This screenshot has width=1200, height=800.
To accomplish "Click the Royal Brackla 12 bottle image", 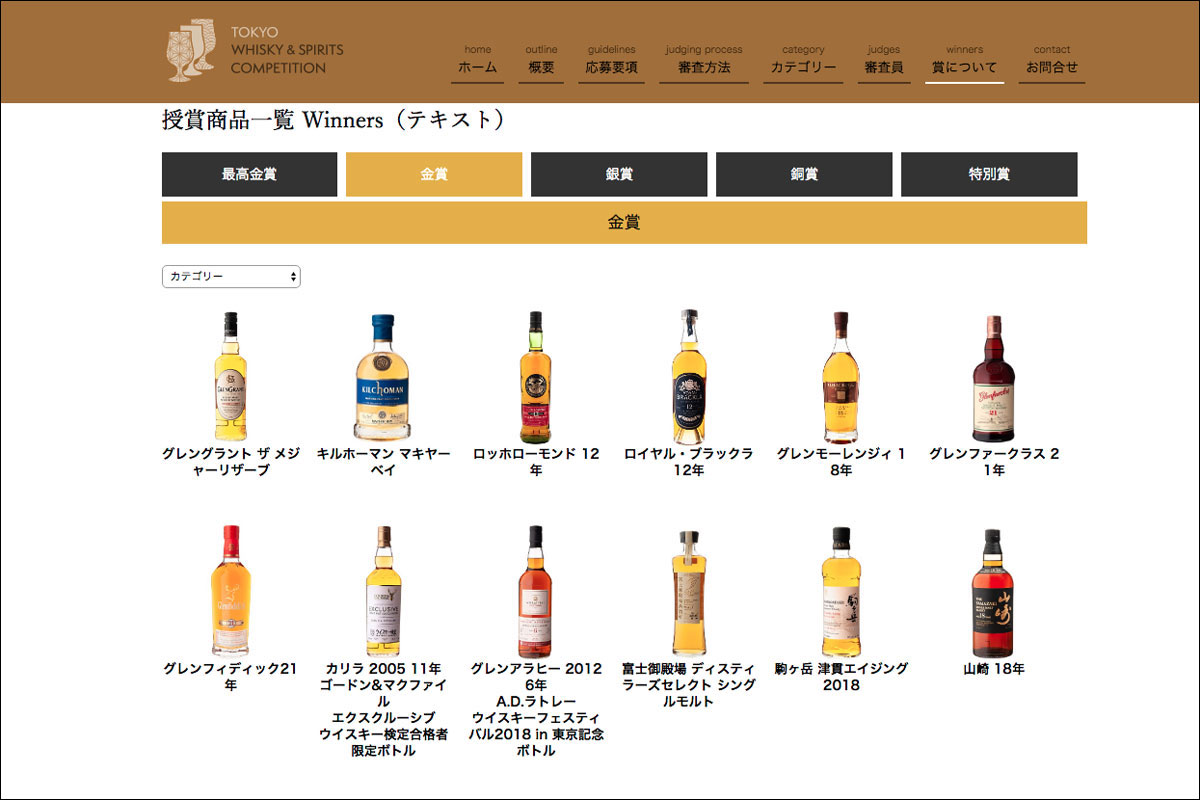I will click(x=689, y=376).
